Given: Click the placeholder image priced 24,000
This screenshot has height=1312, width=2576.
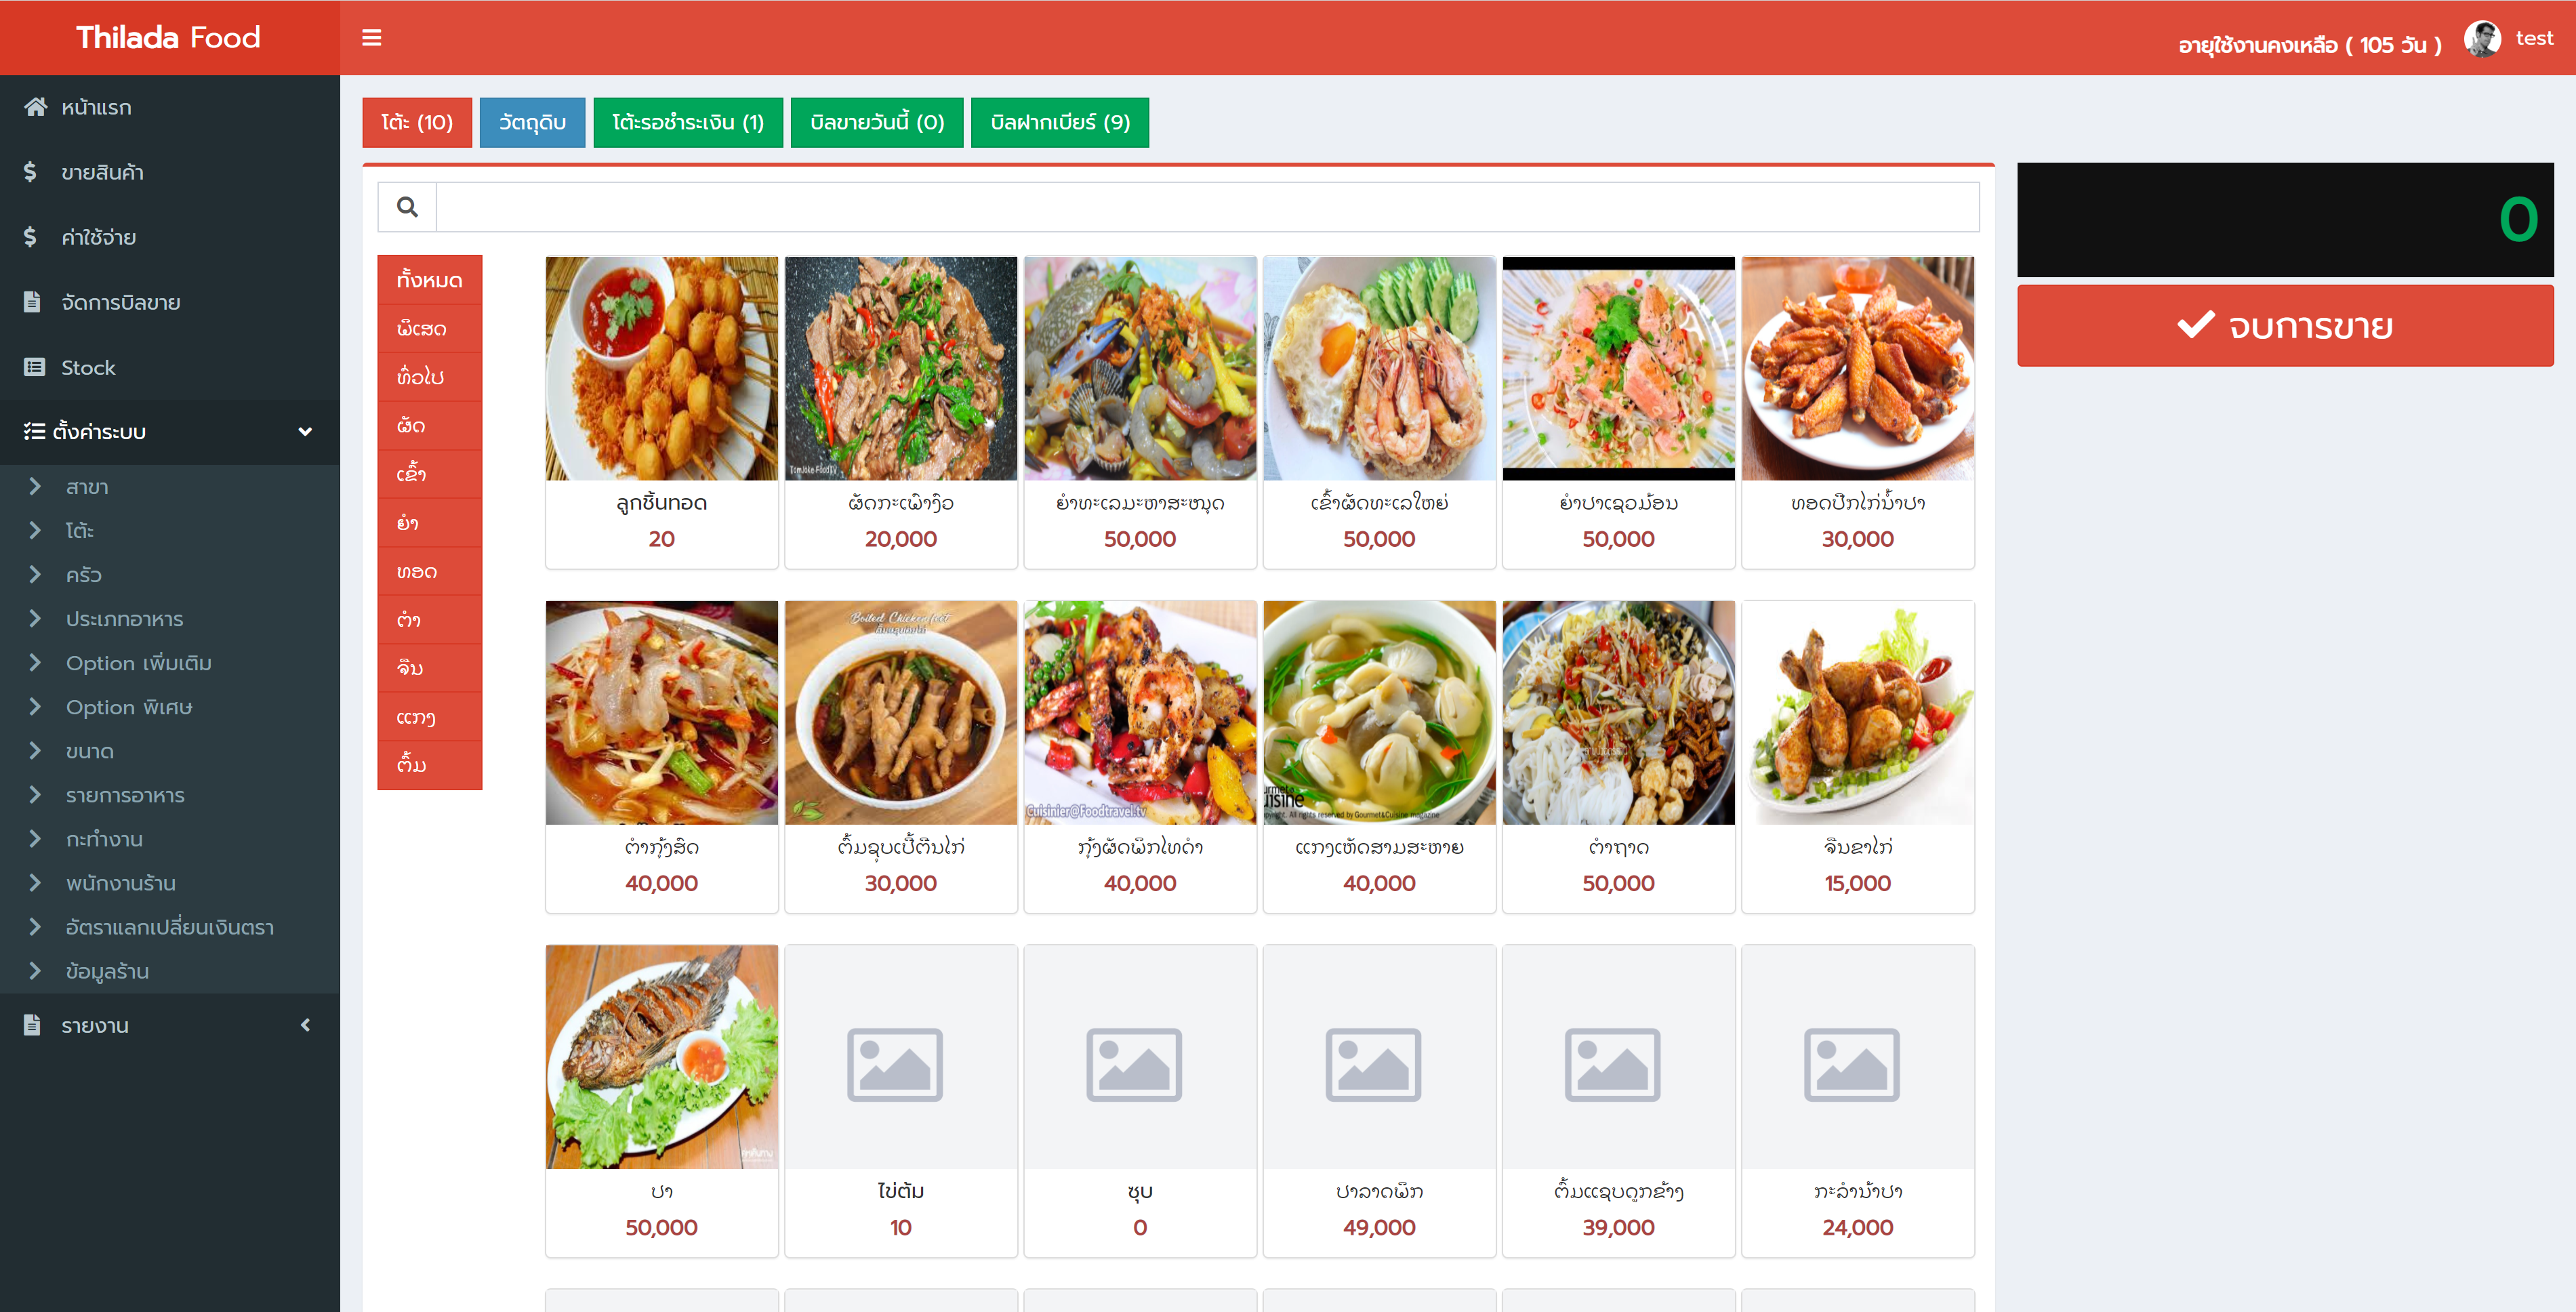Looking at the screenshot, I should [1851, 1064].
